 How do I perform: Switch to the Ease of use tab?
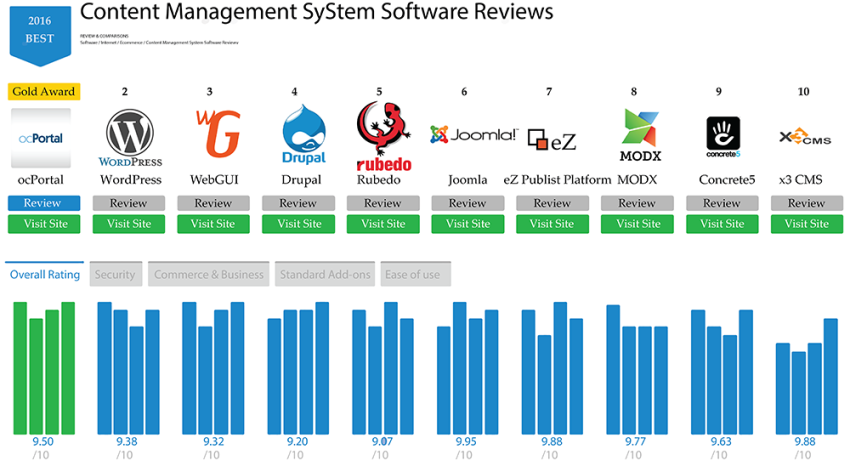pos(415,274)
